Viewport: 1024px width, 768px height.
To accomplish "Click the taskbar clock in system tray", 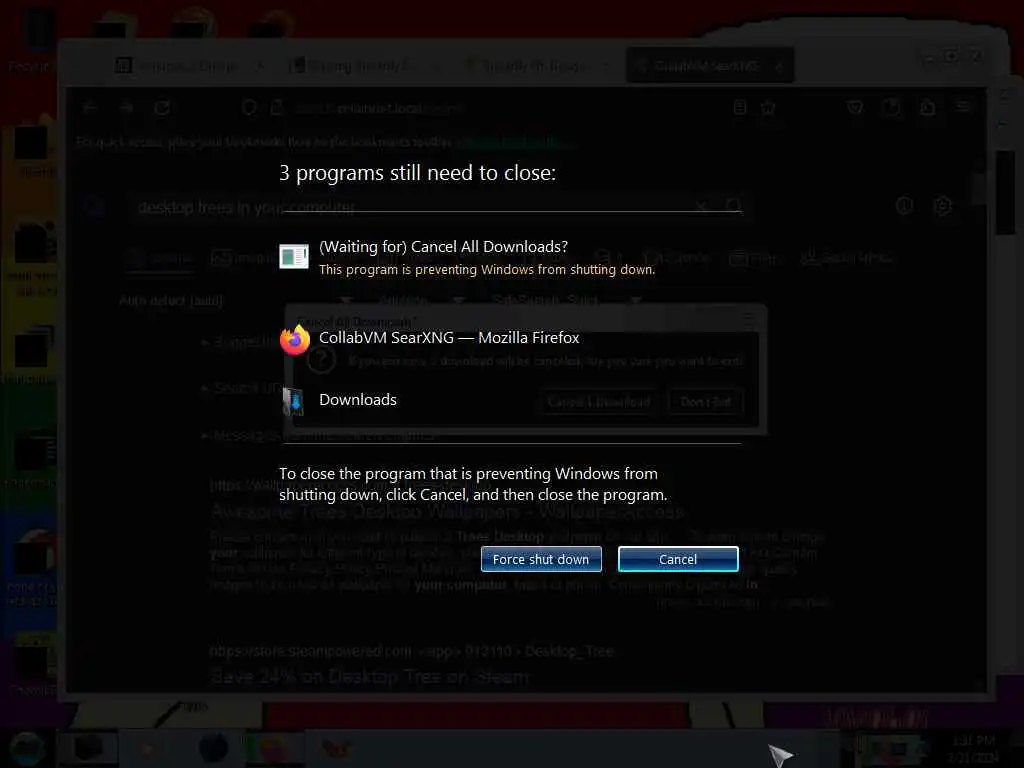I will [973, 748].
